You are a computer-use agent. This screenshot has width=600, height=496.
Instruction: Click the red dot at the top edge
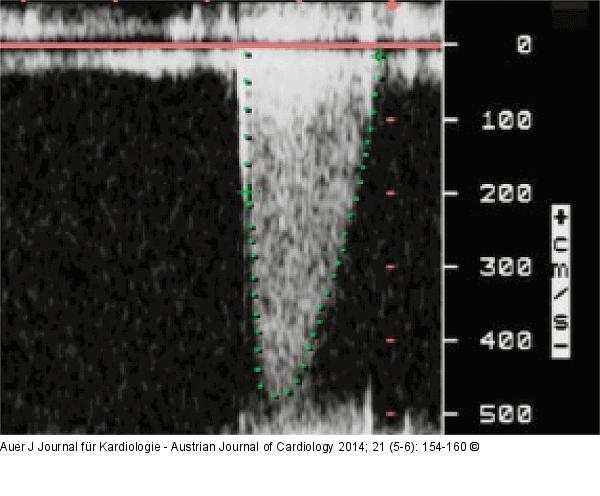pyautogui.click(x=392, y=6)
